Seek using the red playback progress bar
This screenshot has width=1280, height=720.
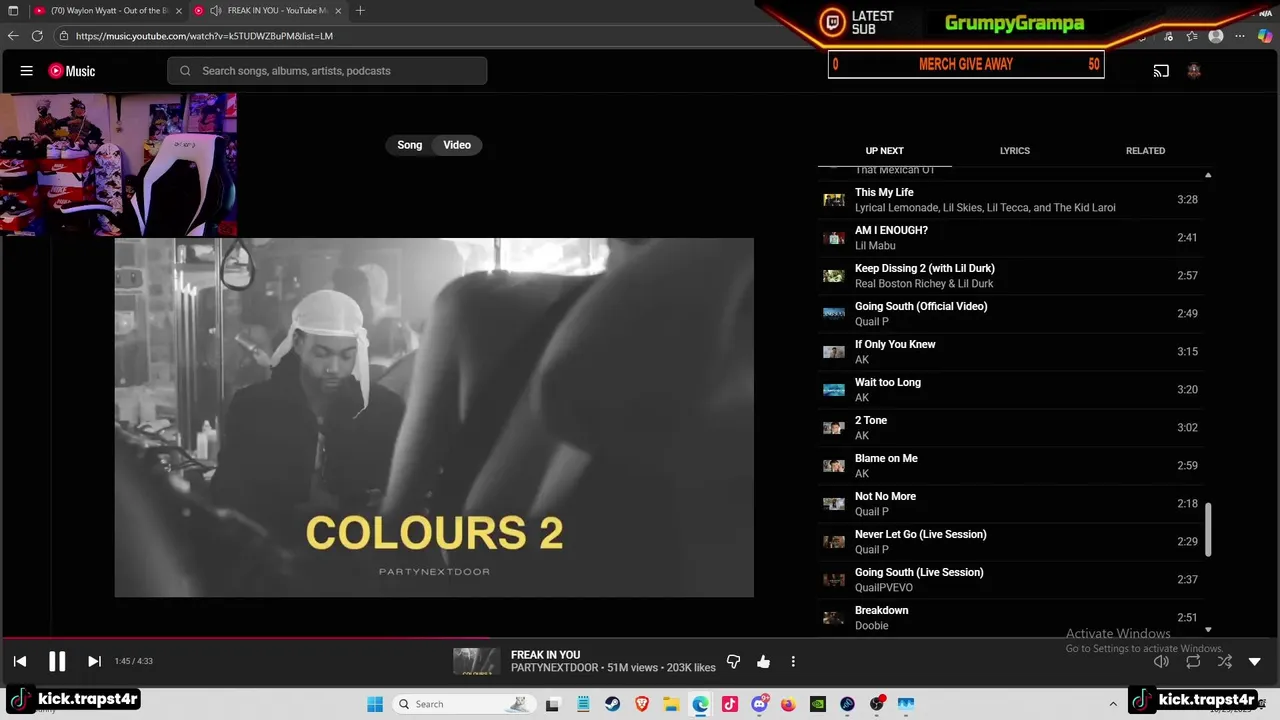click(x=245, y=637)
